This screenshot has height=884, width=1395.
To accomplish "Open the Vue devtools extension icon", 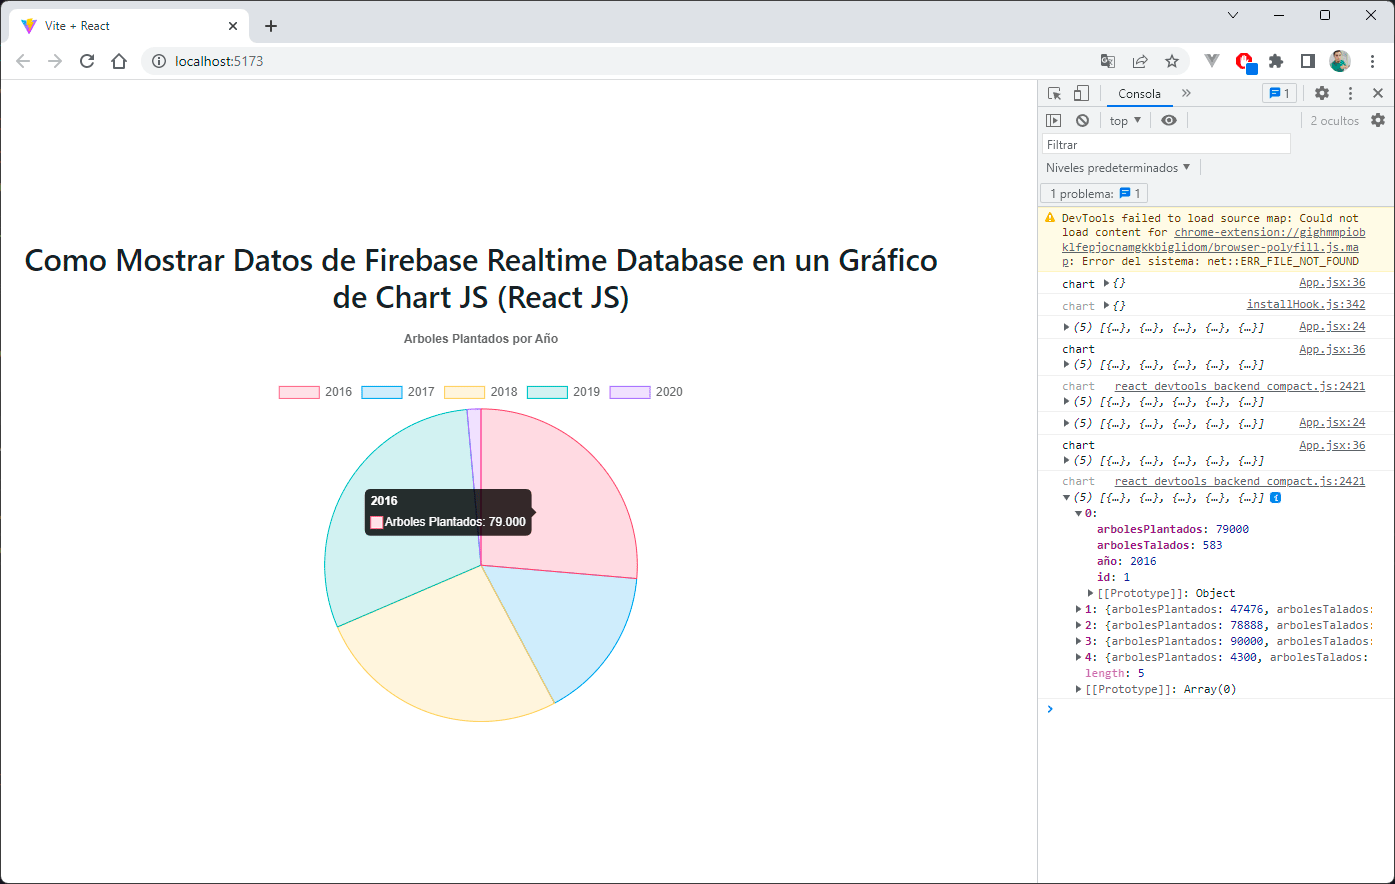I will tap(1212, 61).
